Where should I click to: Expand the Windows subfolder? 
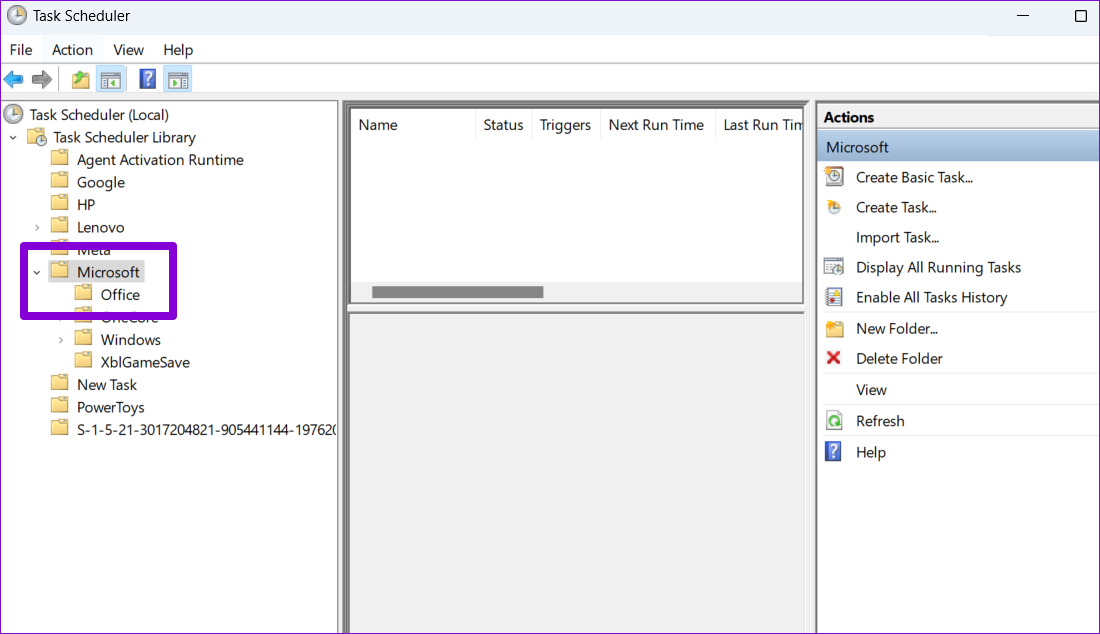pyautogui.click(x=61, y=340)
